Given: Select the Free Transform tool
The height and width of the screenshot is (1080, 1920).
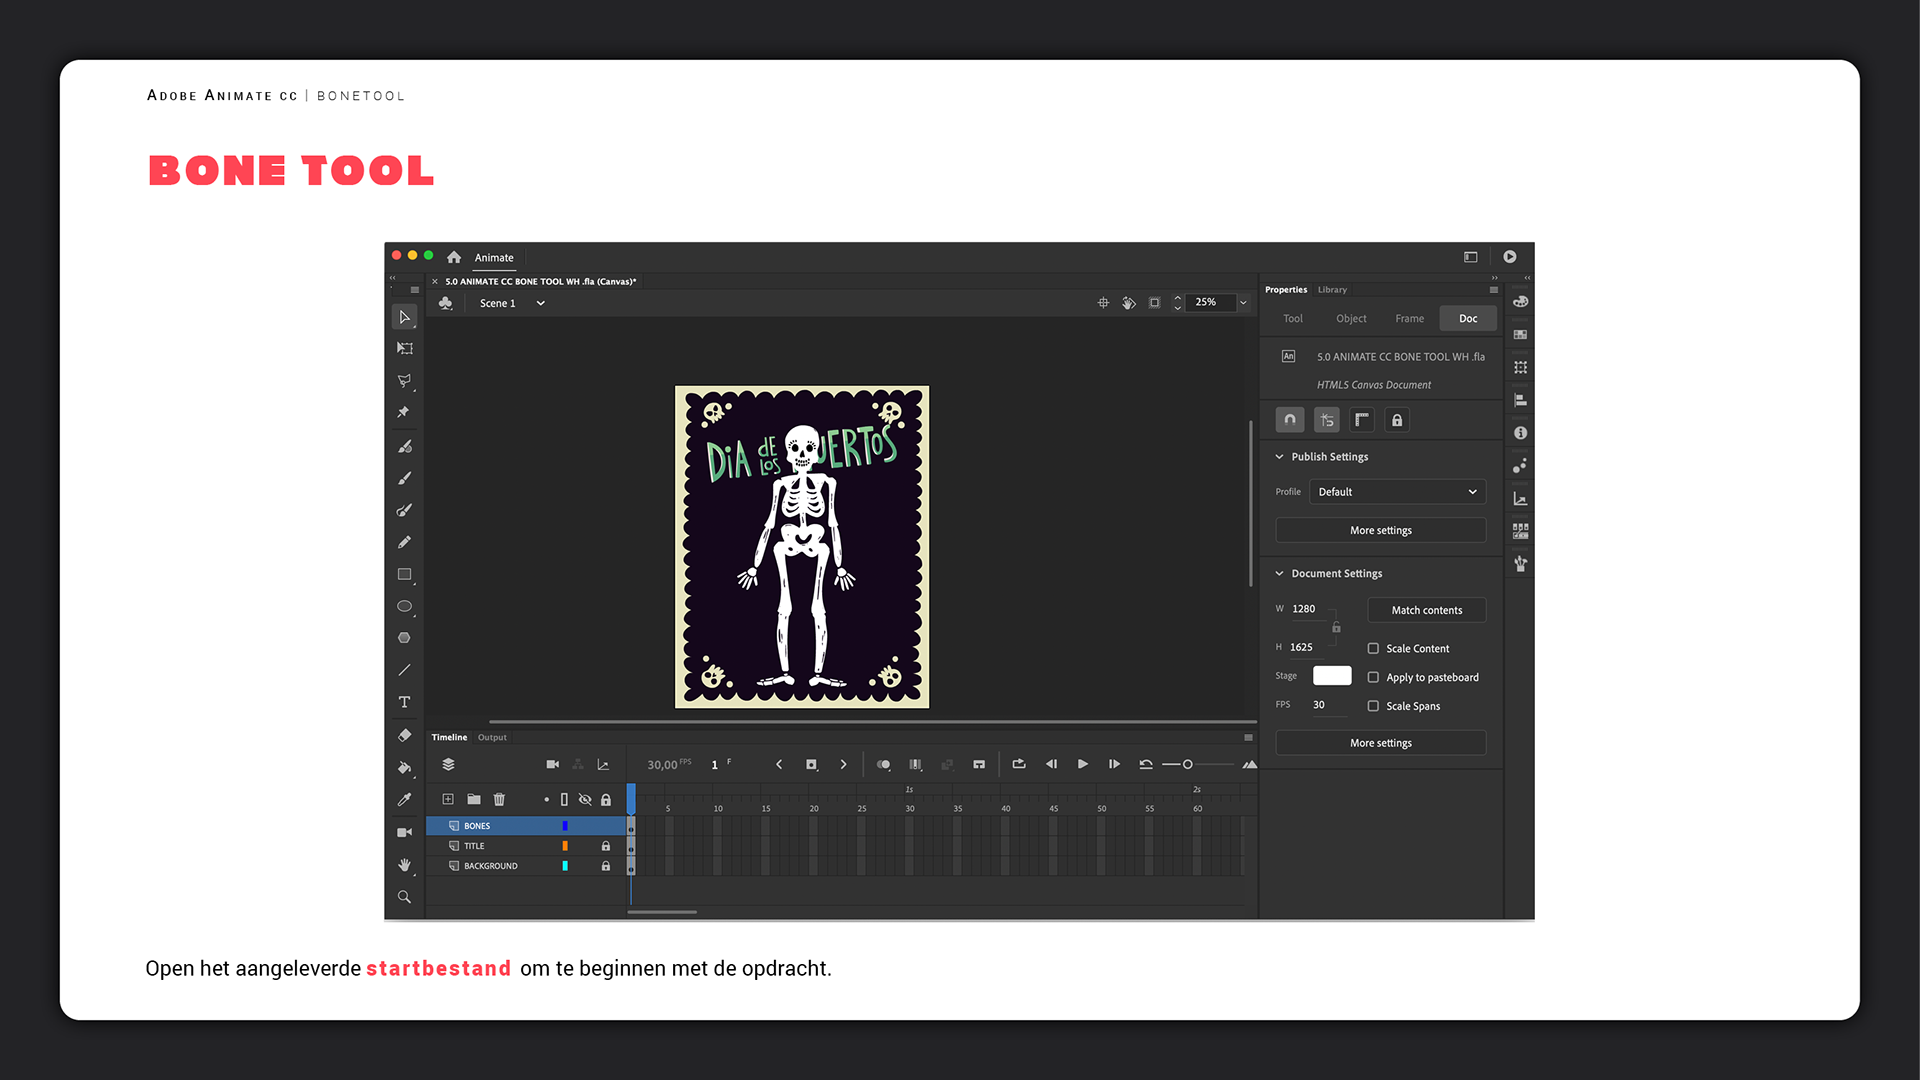Looking at the screenshot, I should click(404, 349).
